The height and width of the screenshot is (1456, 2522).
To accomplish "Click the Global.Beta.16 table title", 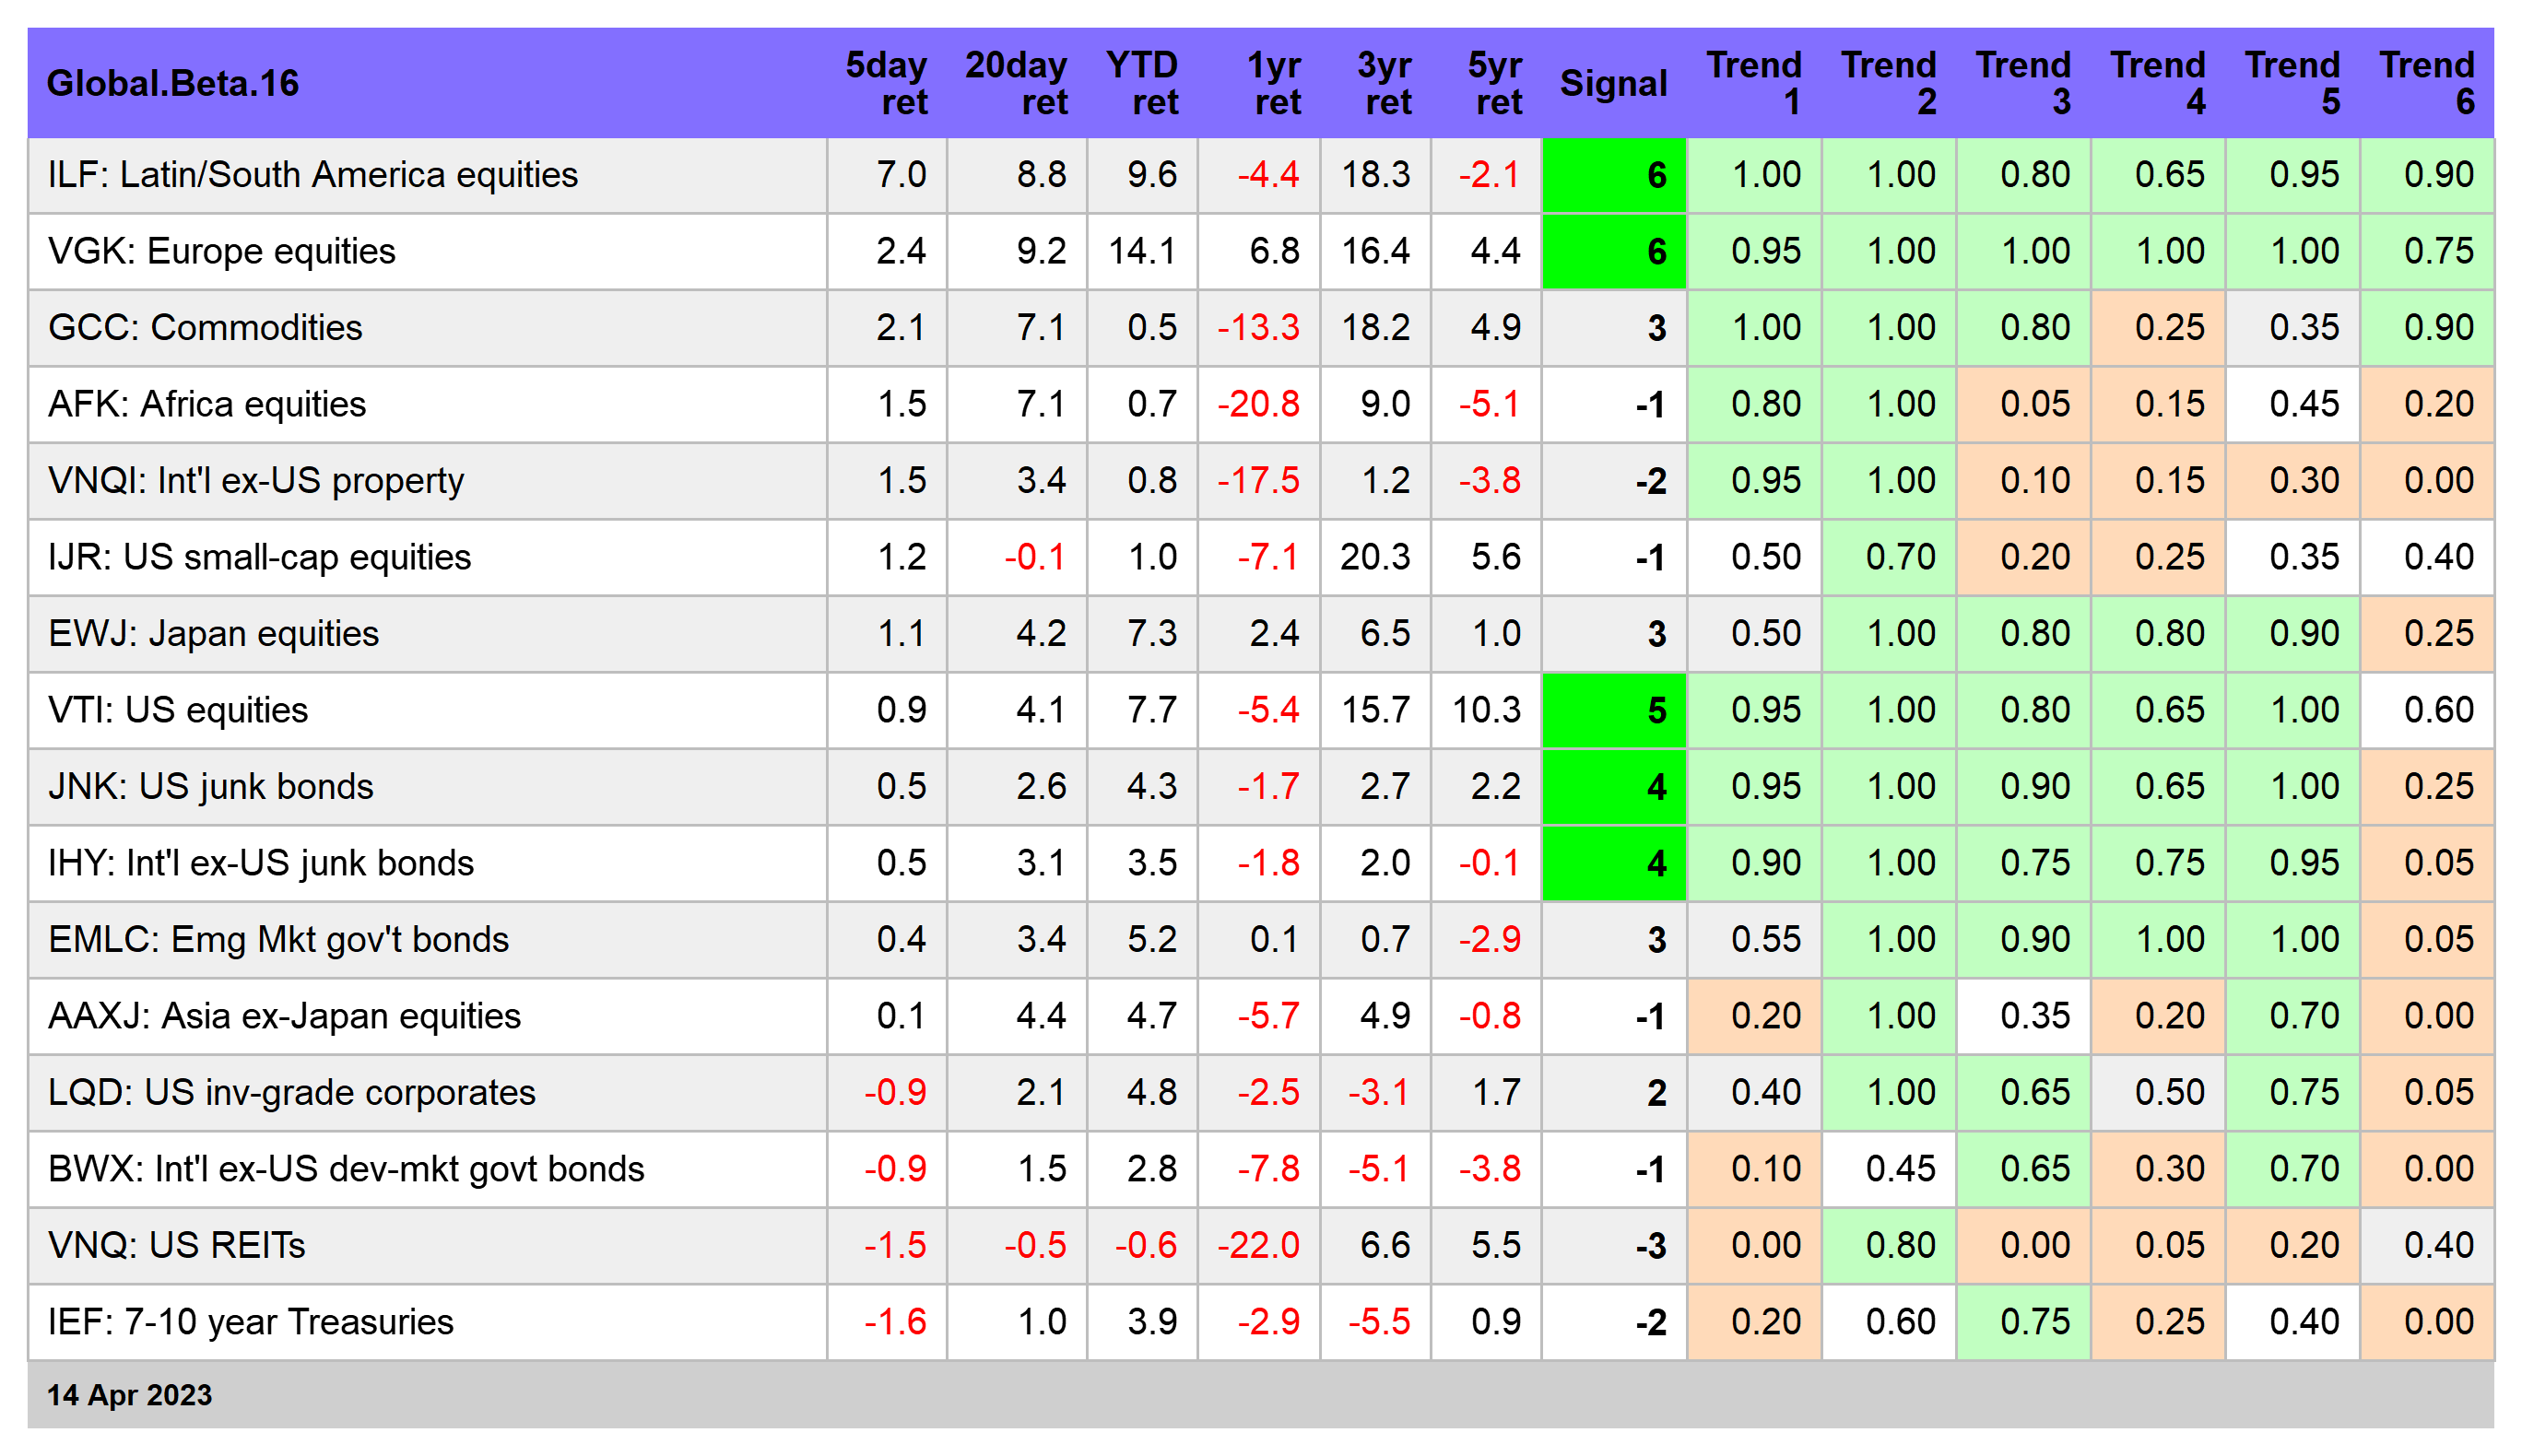I will coord(173,83).
